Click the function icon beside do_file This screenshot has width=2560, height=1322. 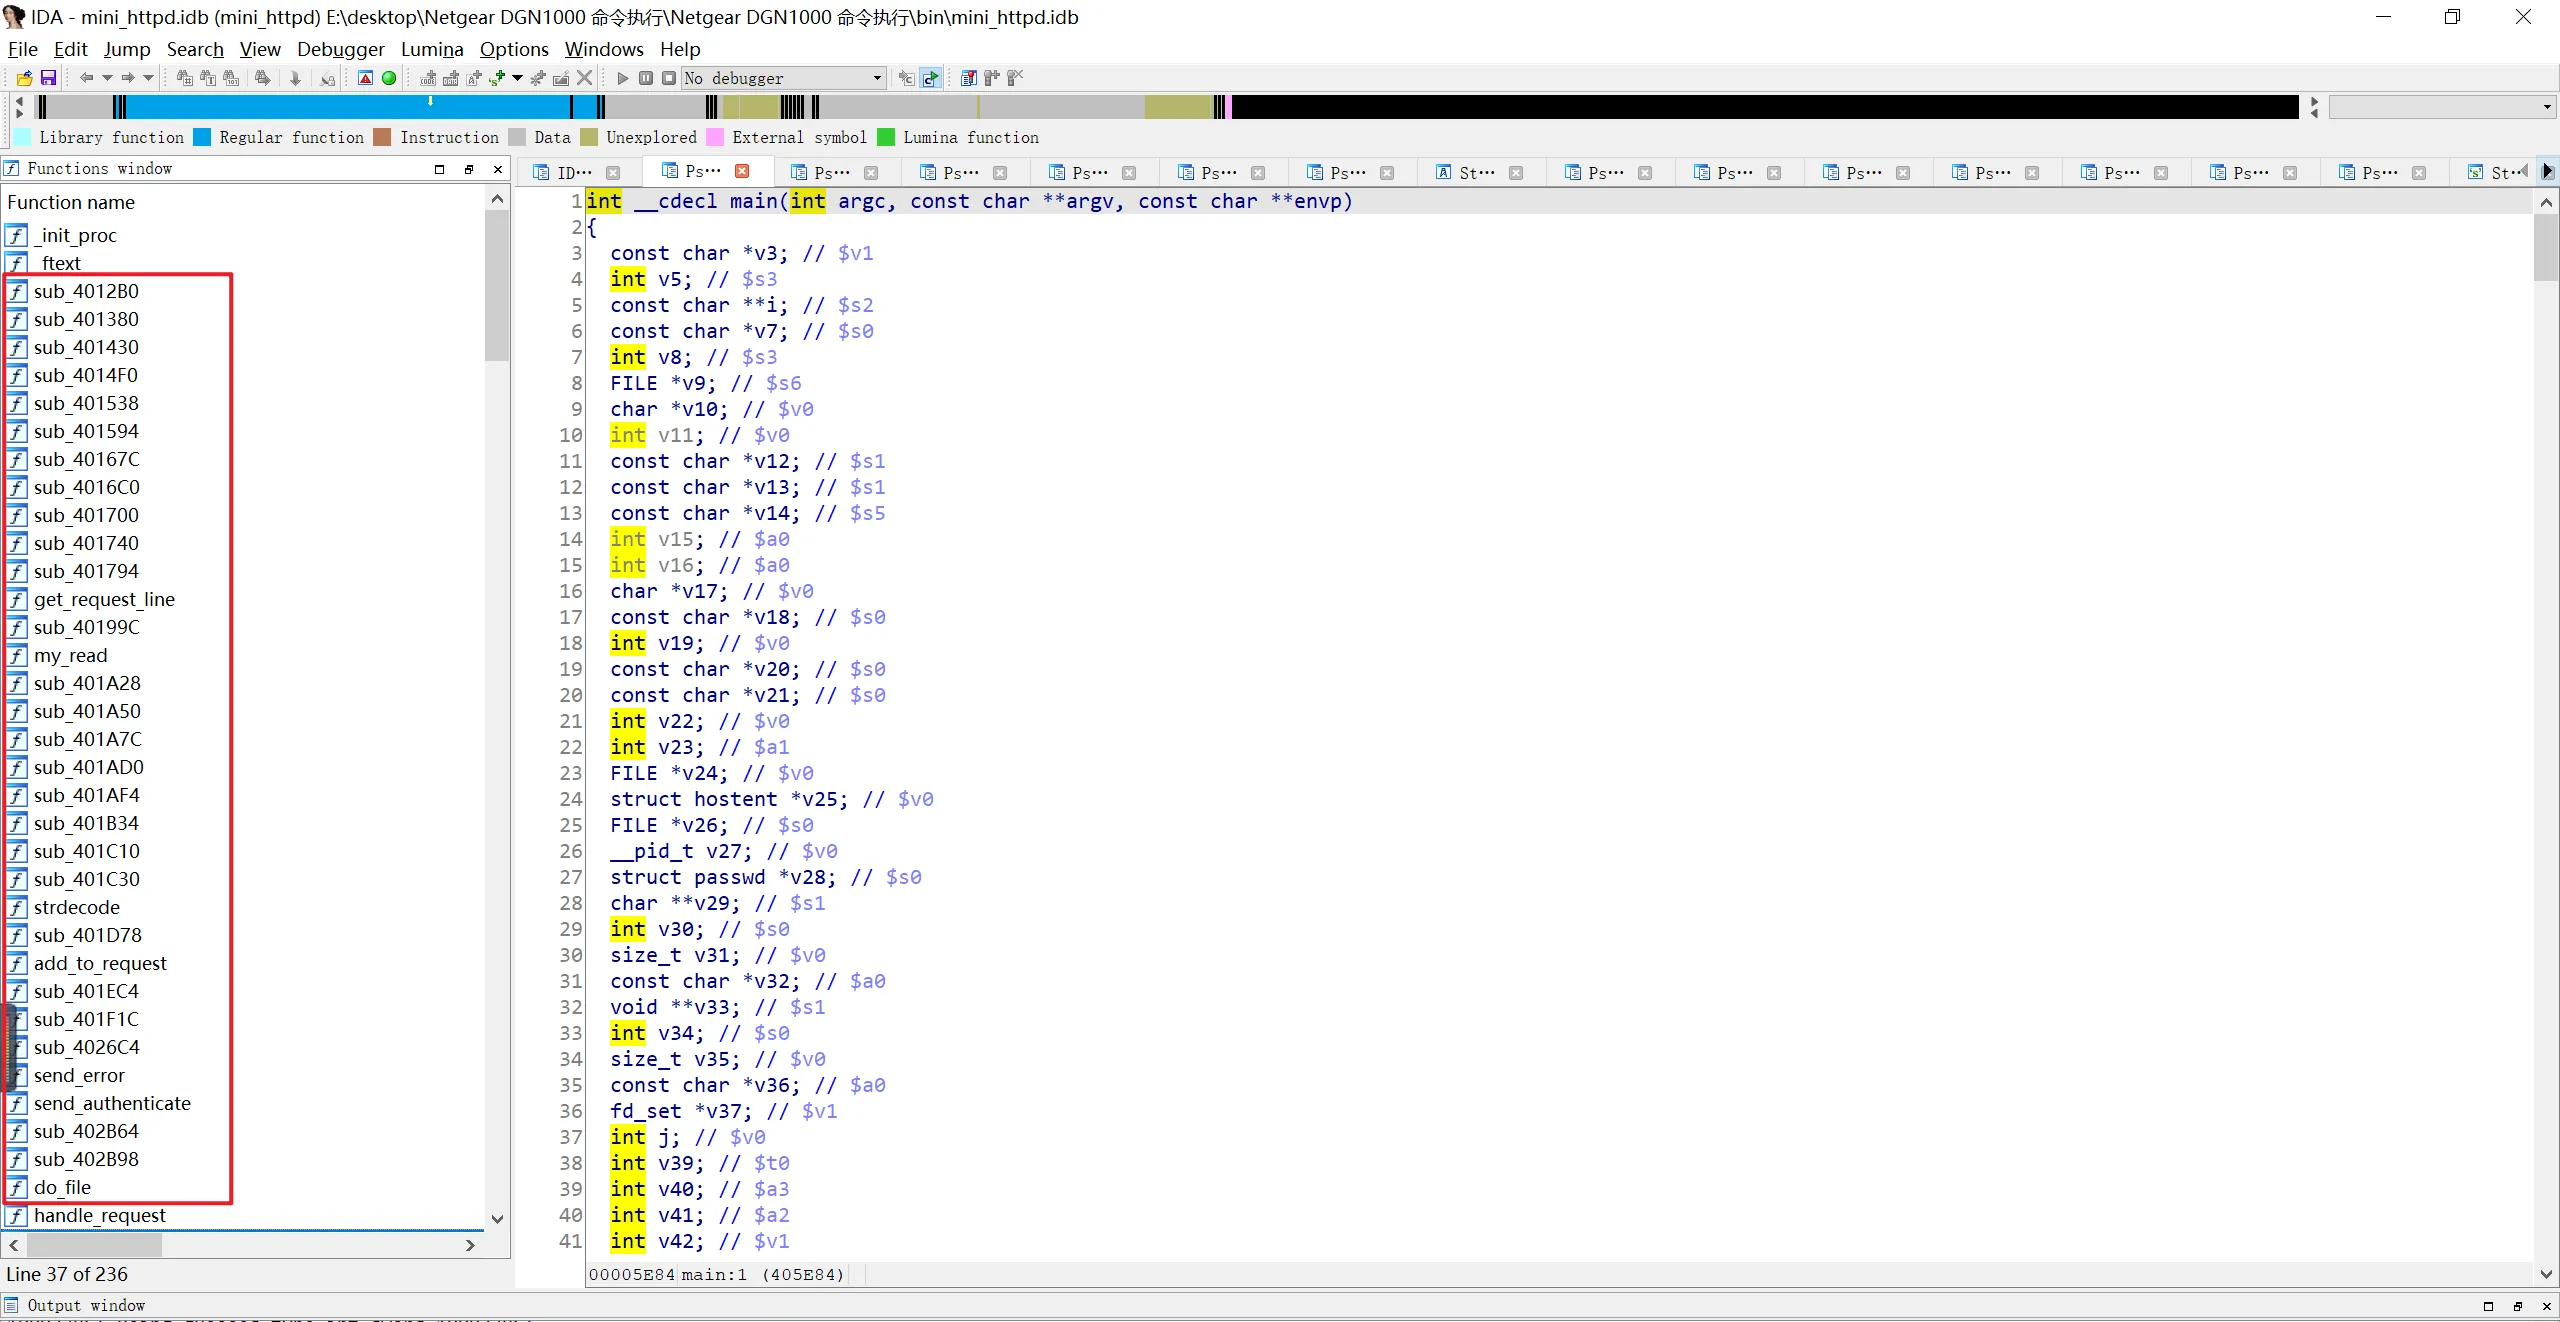17,1187
